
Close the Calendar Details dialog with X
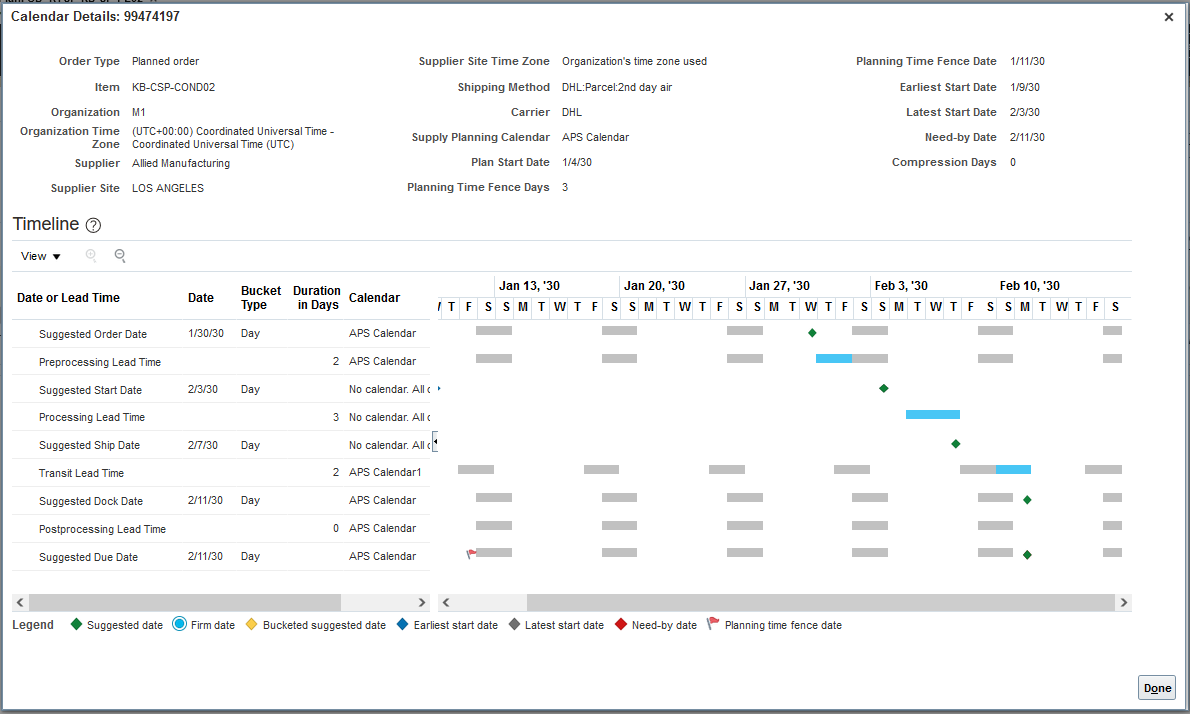click(1169, 17)
